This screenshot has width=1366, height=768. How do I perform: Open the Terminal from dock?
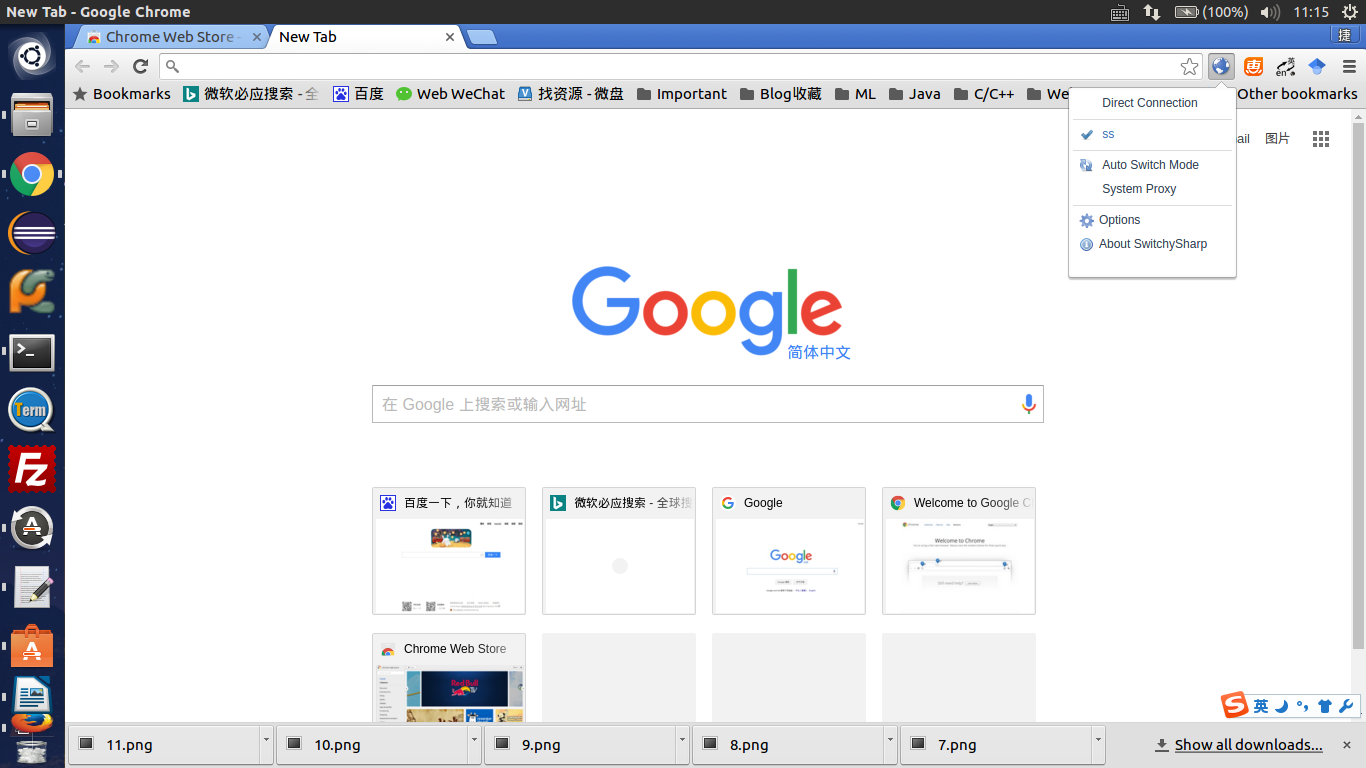click(x=32, y=352)
